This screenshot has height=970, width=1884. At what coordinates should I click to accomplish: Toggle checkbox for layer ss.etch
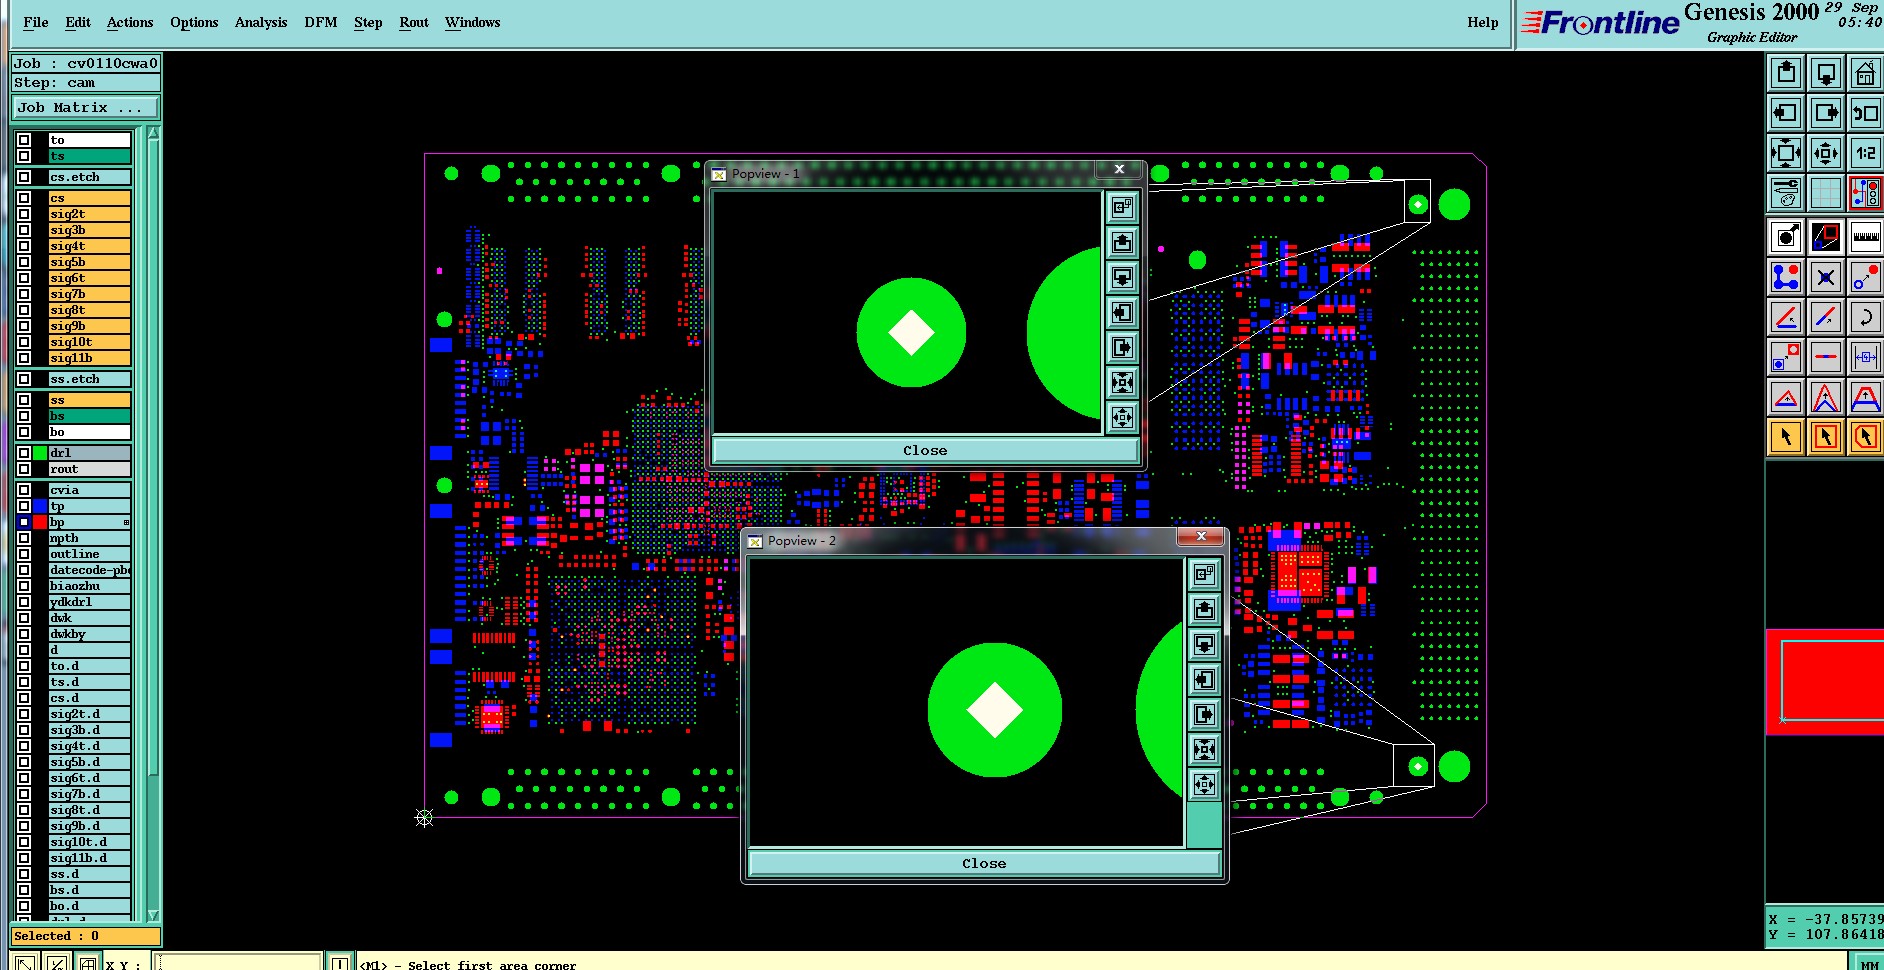24,379
